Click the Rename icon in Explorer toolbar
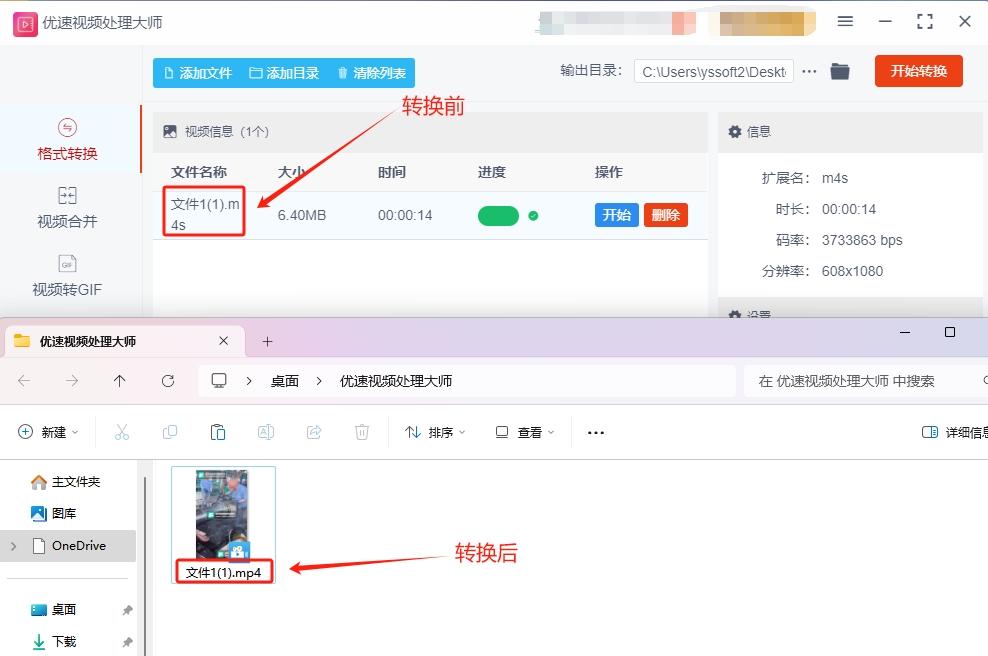This screenshot has width=988, height=656. (266, 431)
